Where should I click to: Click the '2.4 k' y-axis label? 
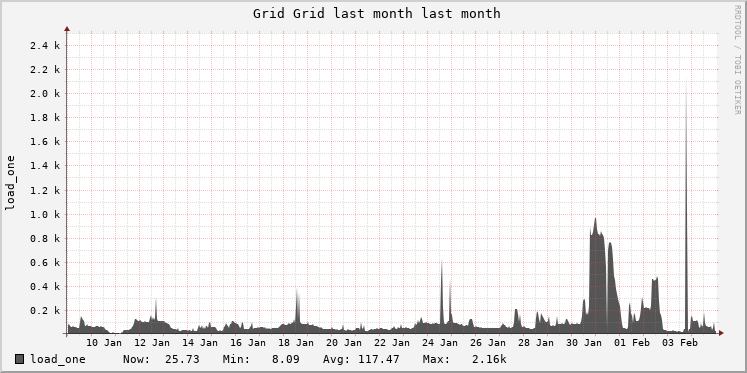45,46
